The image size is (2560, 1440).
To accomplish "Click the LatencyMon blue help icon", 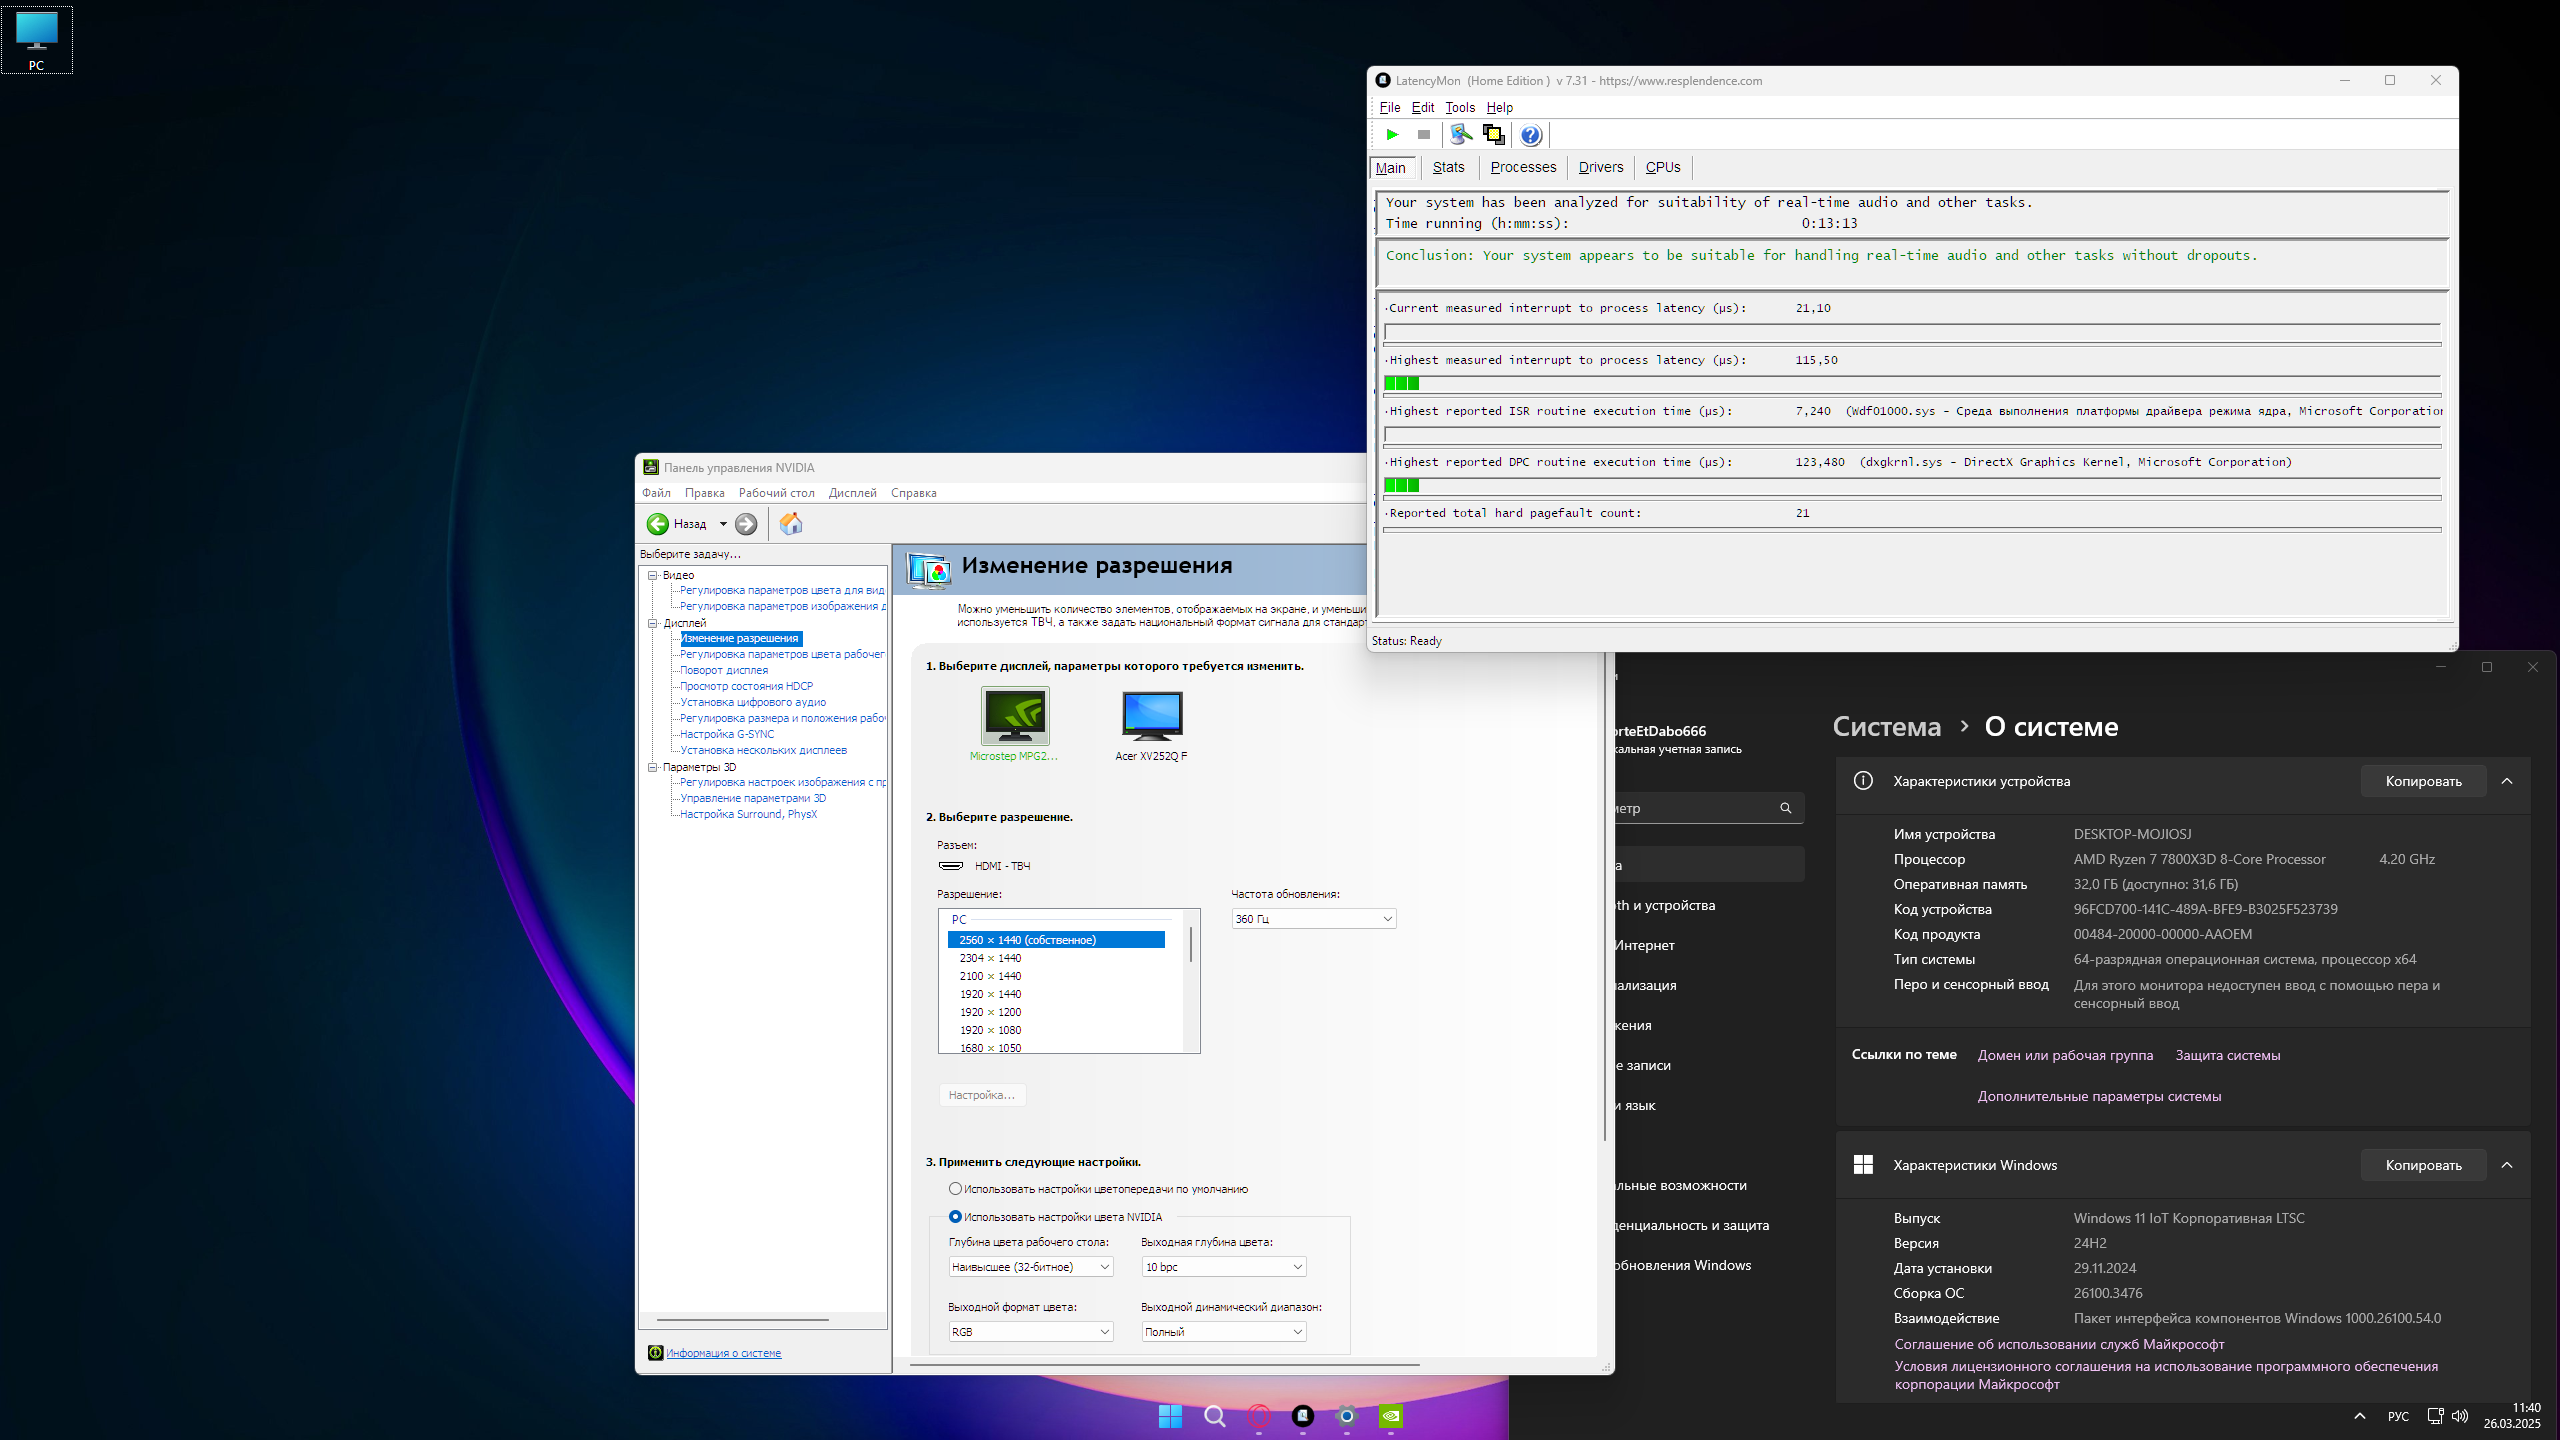I will (1530, 135).
